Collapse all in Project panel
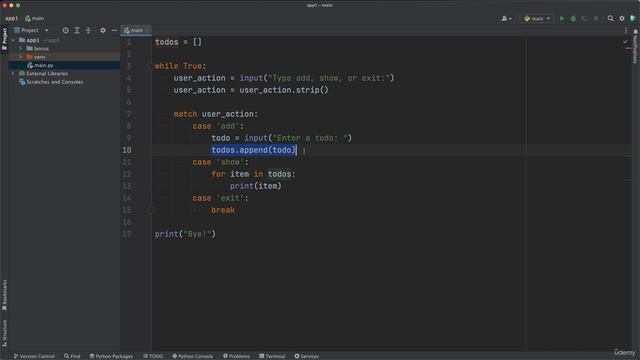640x360 pixels. (88, 30)
